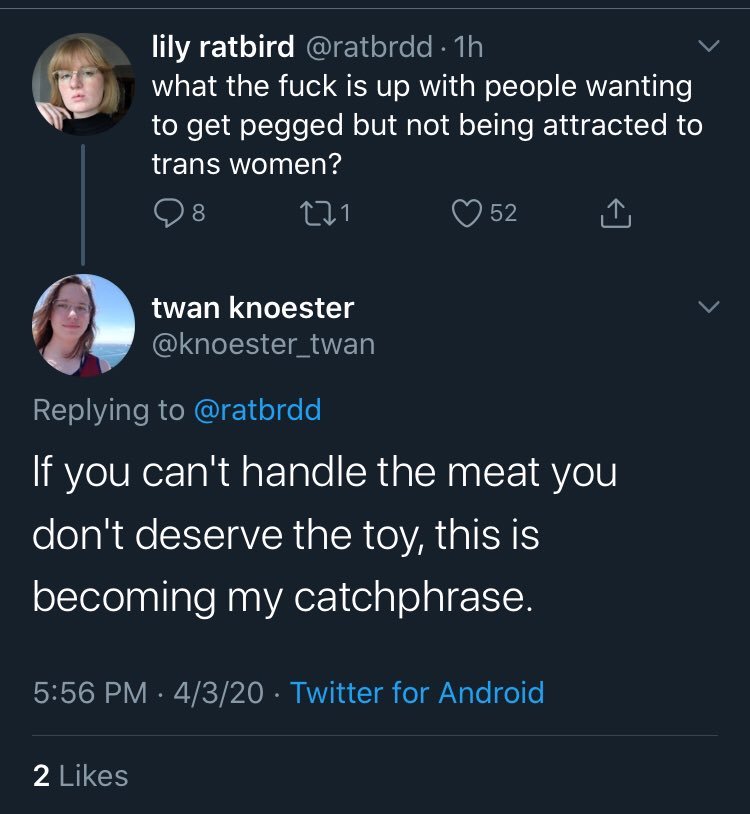Click the reply speech bubble icon
This screenshot has height=814, width=750.
[x=169, y=213]
